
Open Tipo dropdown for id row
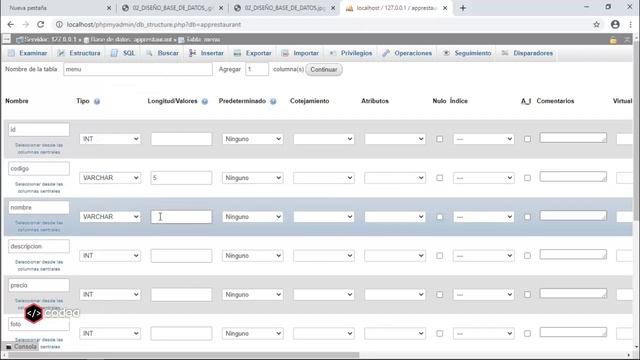click(x=110, y=139)
